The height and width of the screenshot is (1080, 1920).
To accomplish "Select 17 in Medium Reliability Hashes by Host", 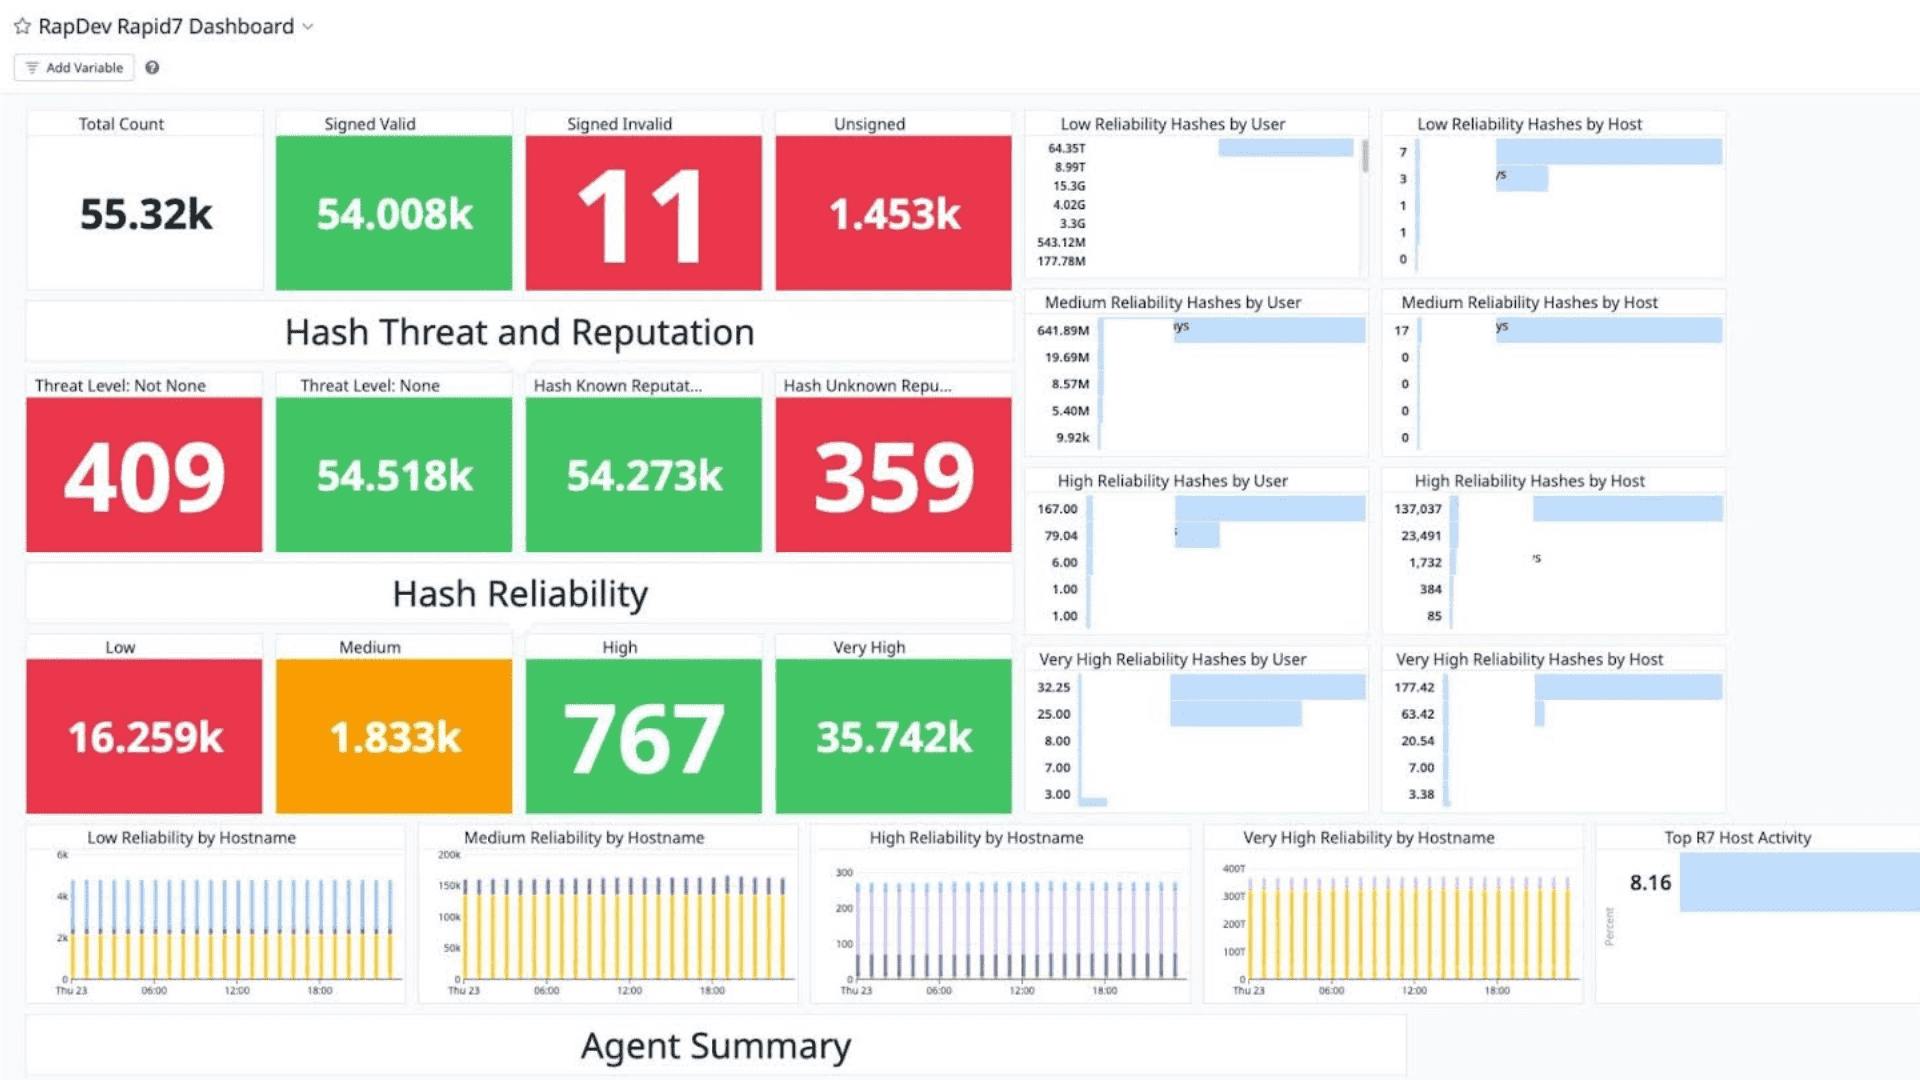I will coord(1402,330).
